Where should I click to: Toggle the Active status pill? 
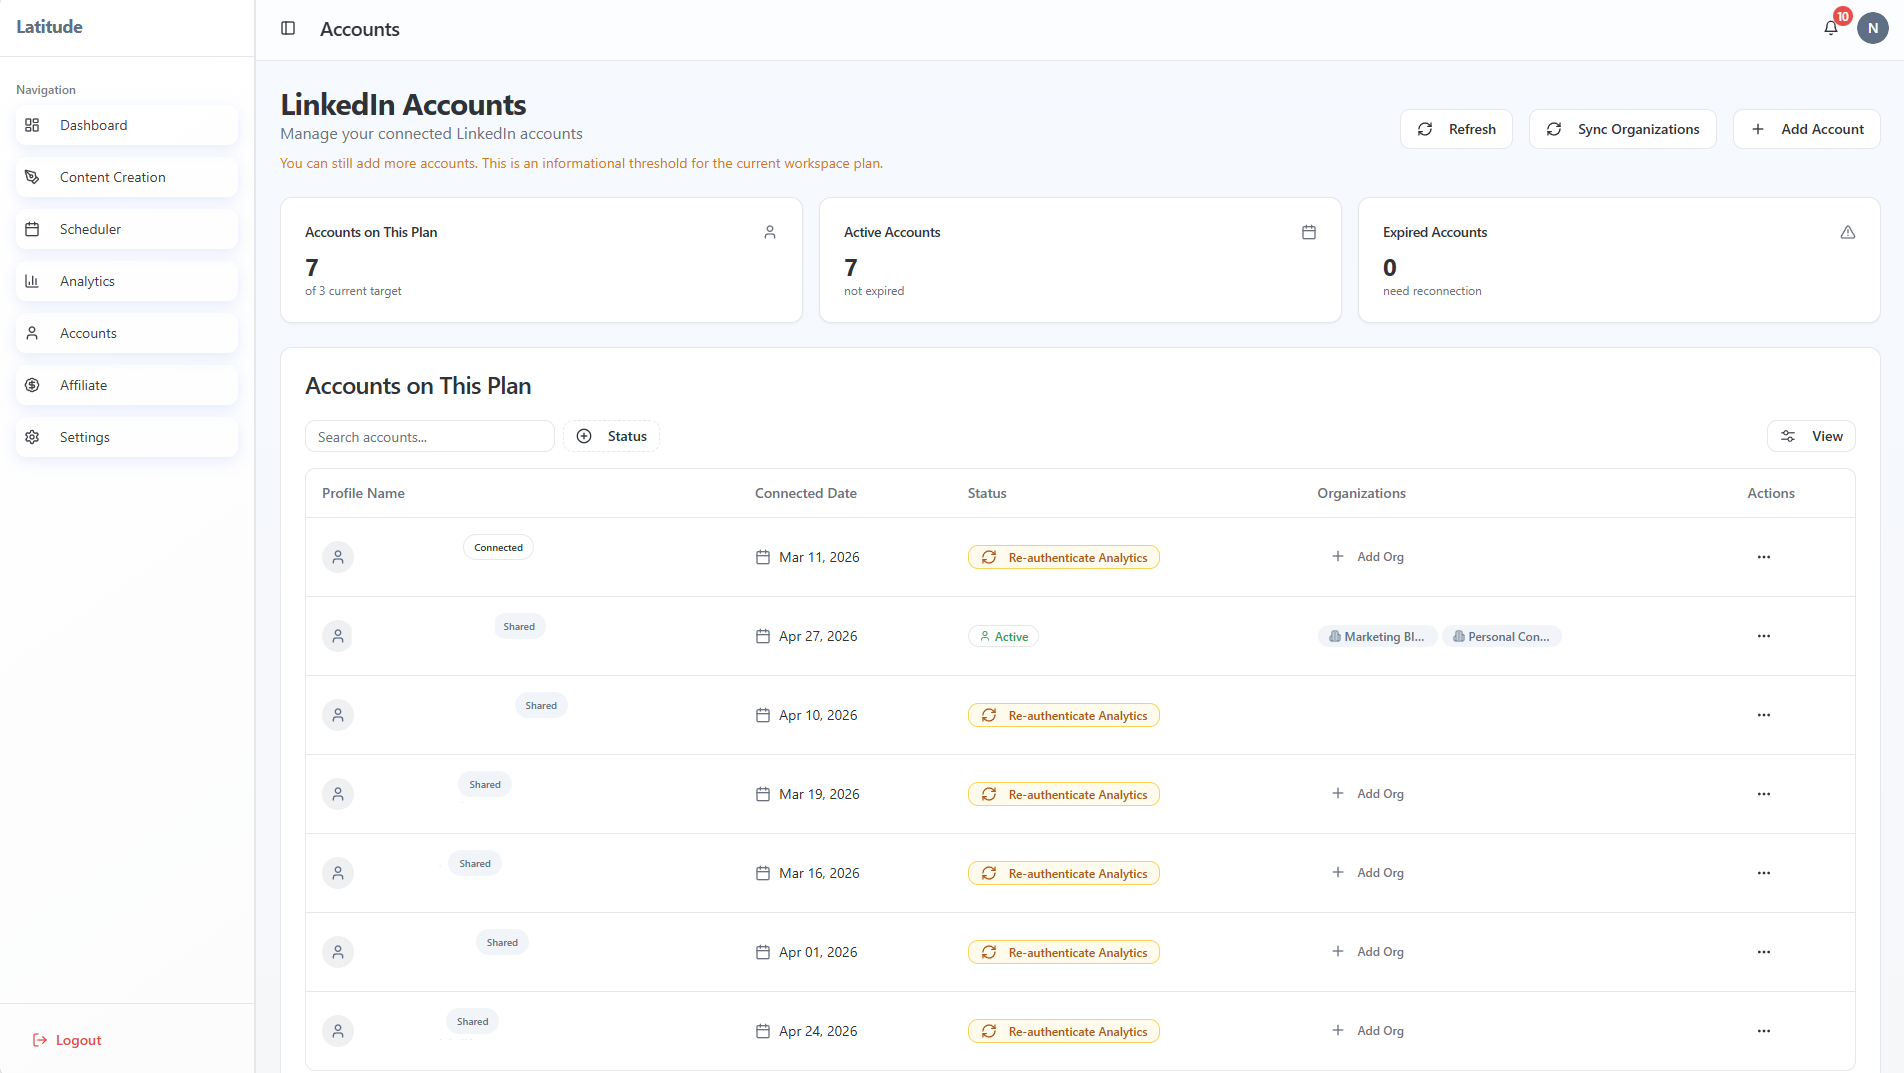click(x=1003, y=635)
